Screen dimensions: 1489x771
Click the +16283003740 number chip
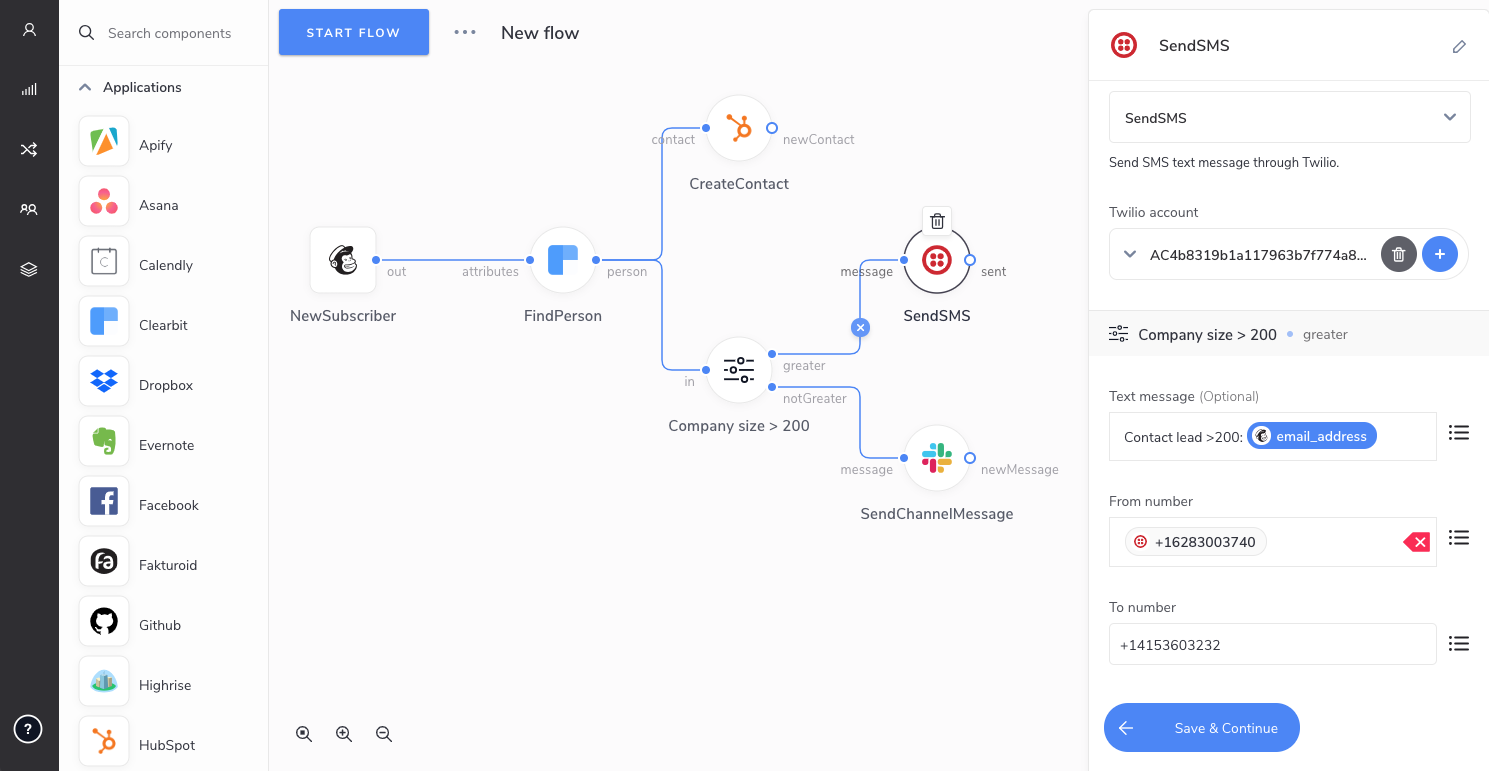point(1196,542)
